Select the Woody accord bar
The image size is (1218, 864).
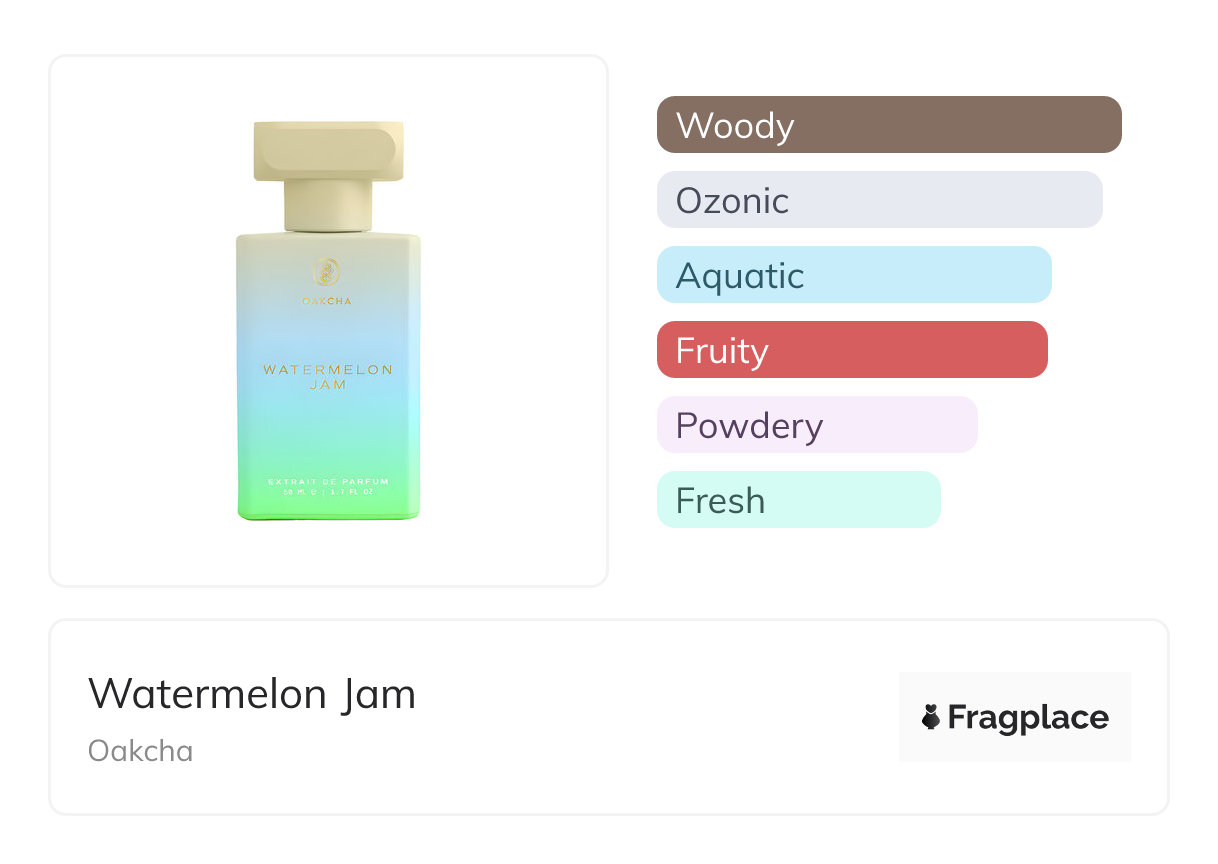pos(888,125)
